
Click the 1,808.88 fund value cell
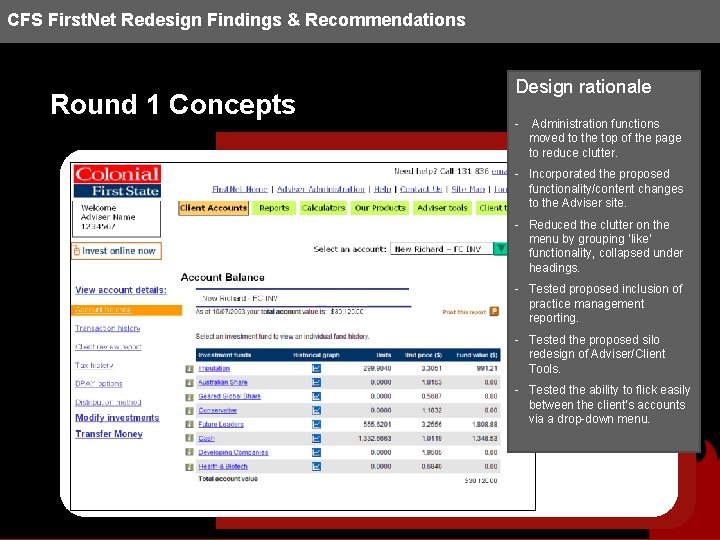[484, 424]
